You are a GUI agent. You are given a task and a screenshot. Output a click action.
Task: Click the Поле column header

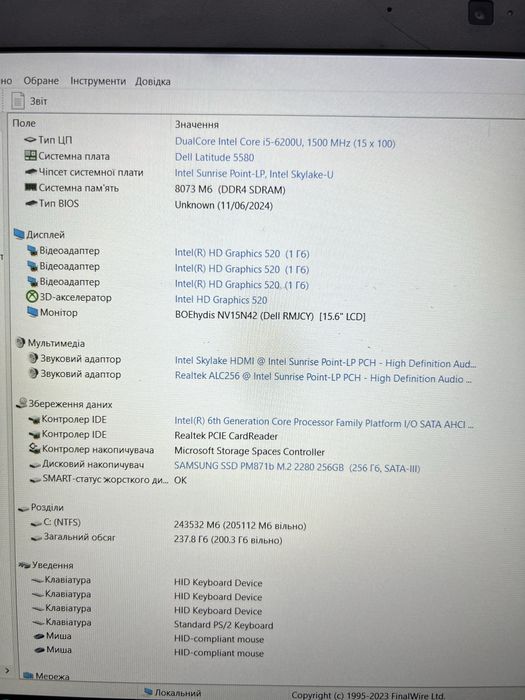point(24,123)
